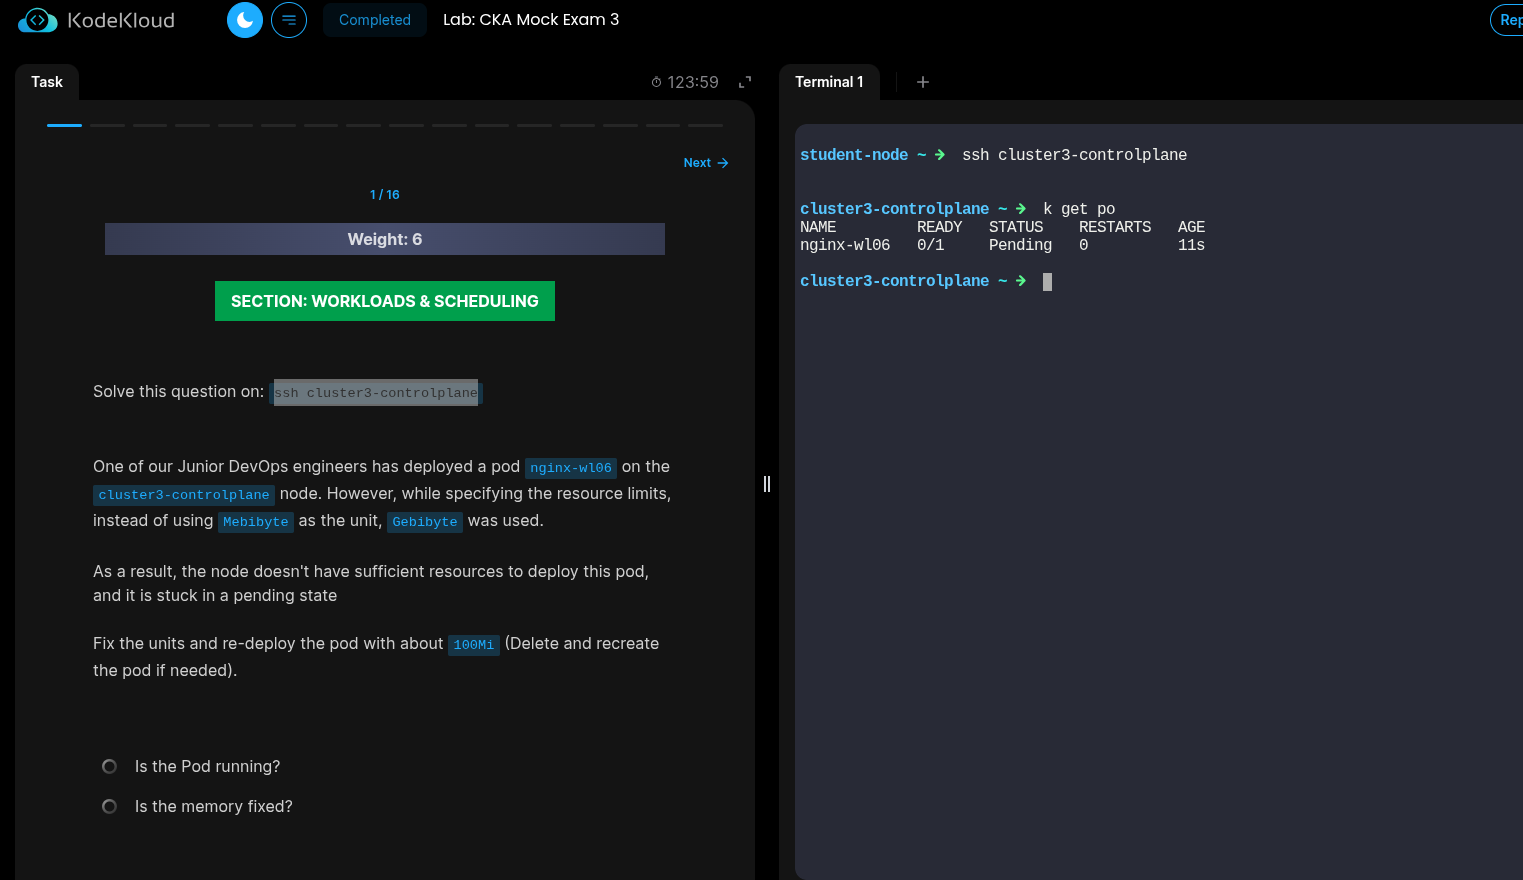Select the Task tab
The height and width of the screenshot is (880, 1523).
click(x=47, y=82)
